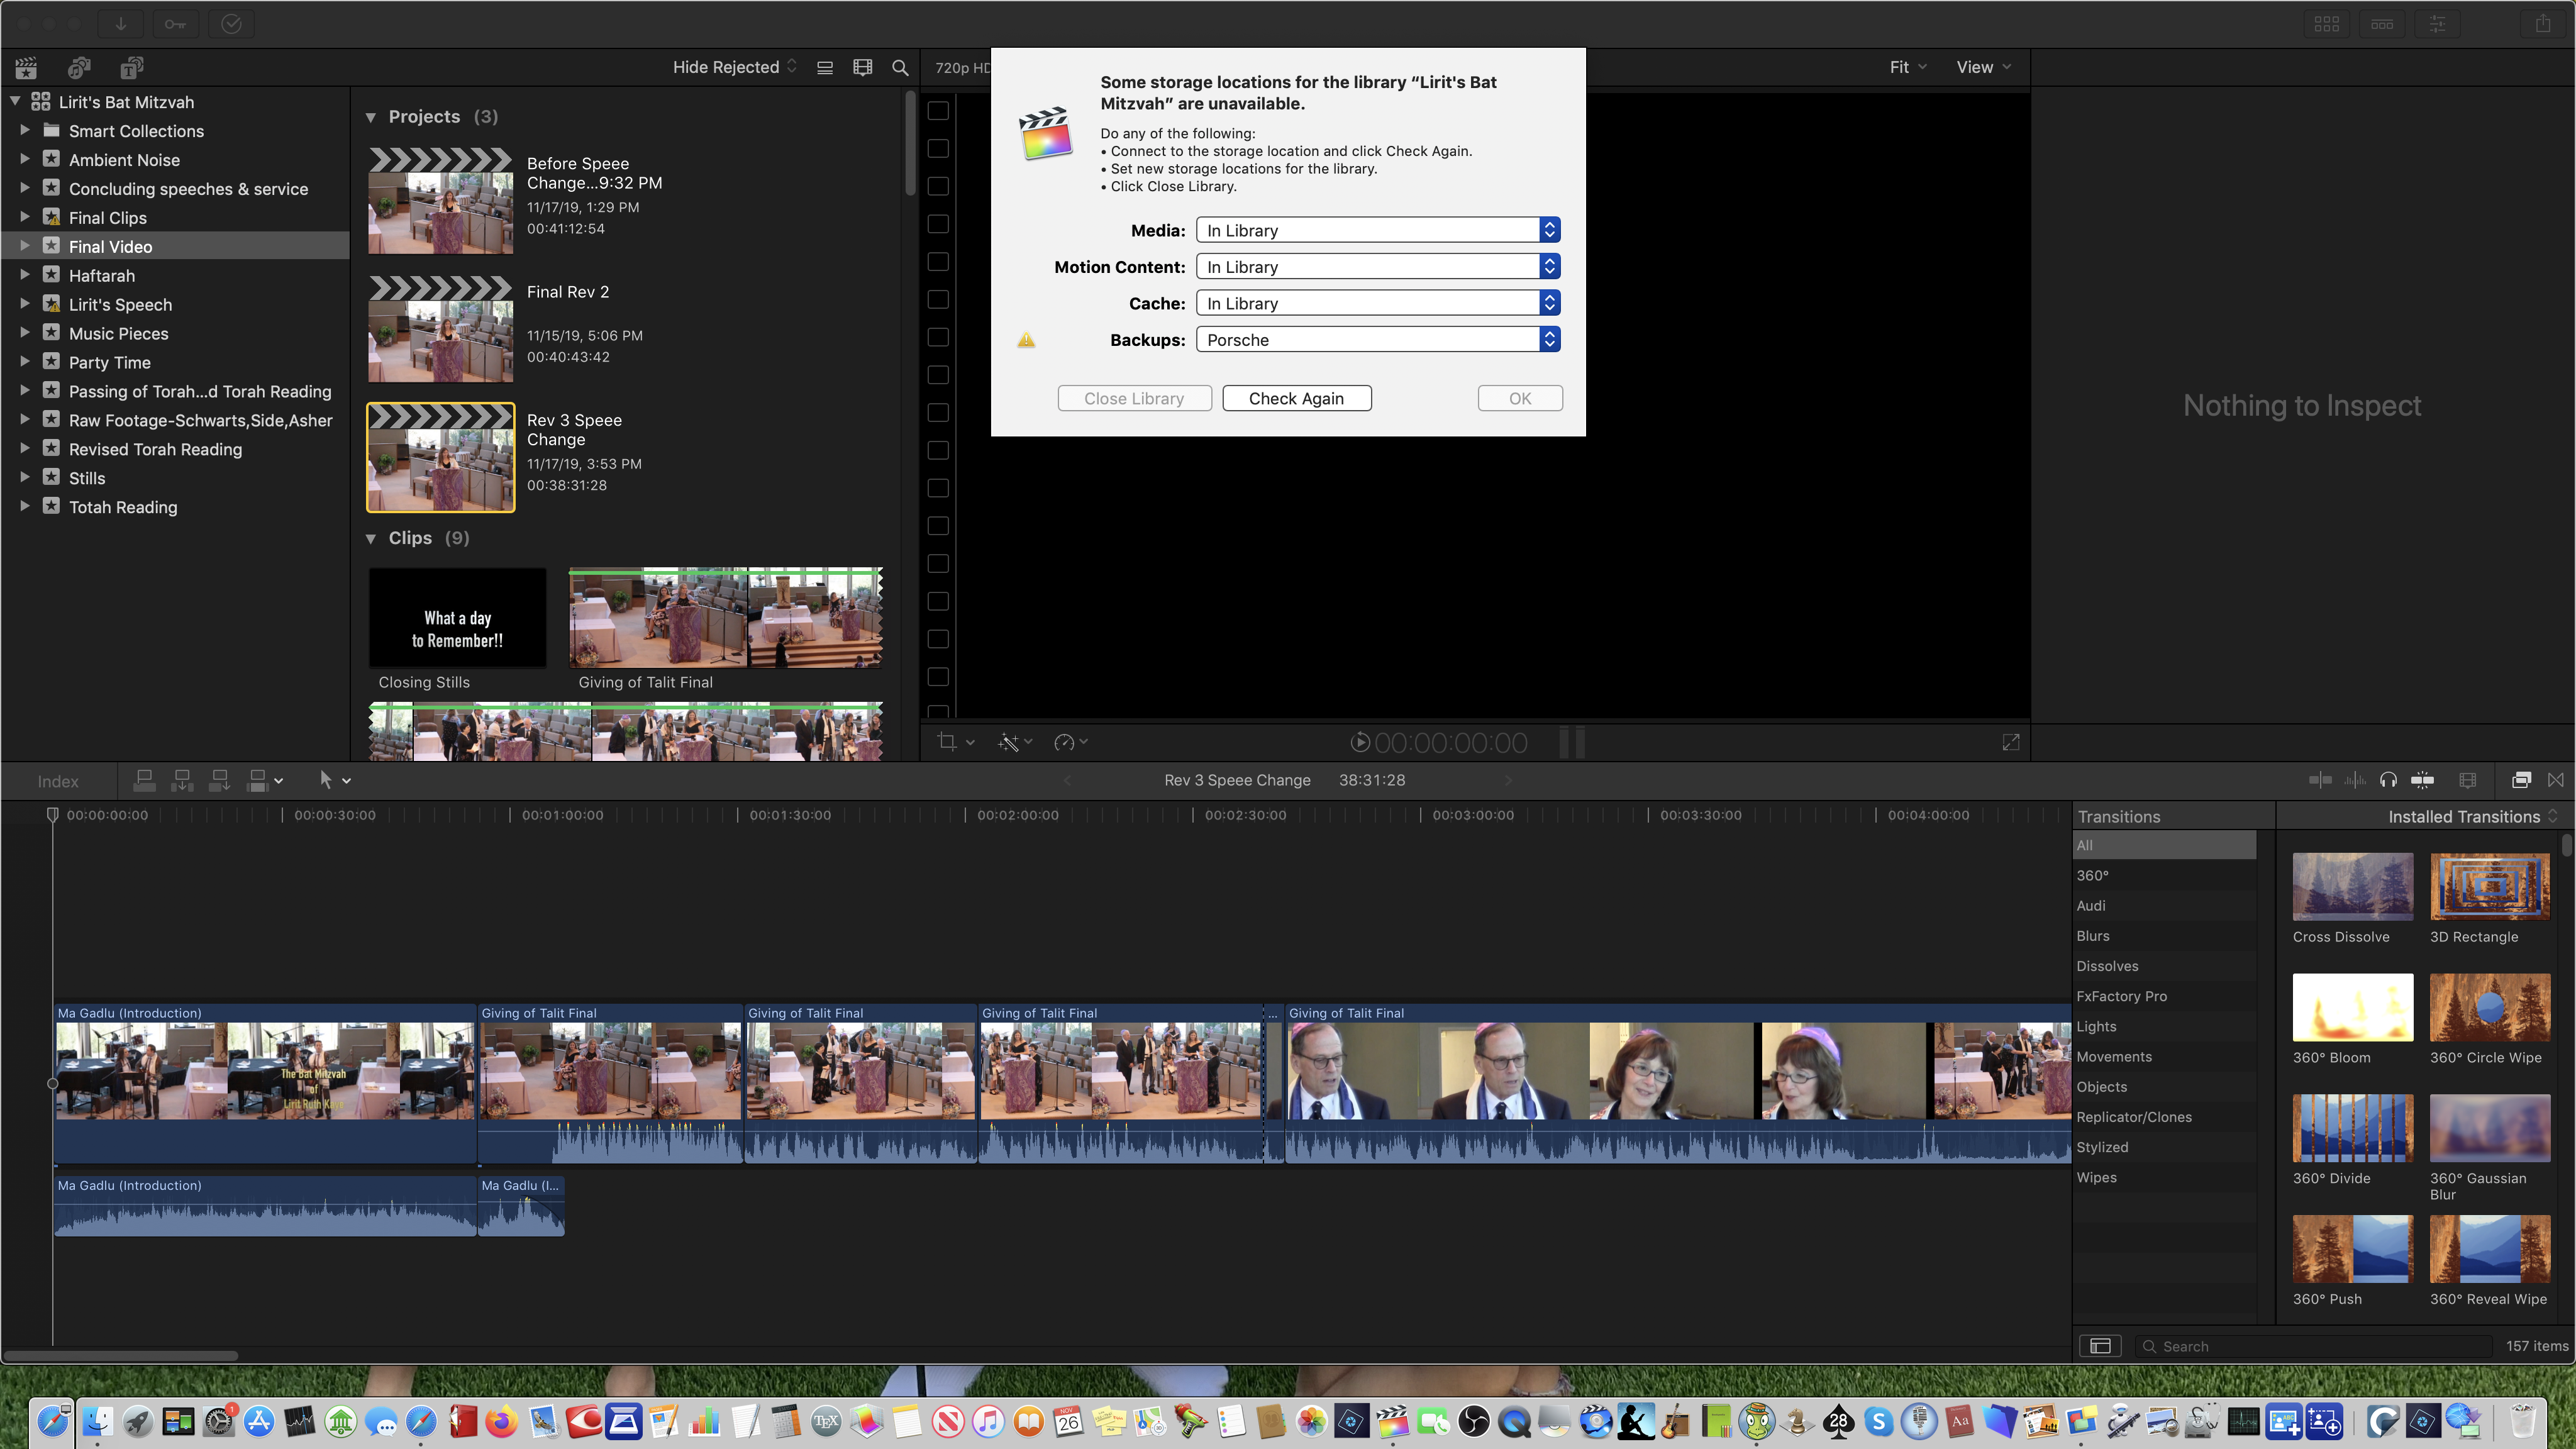Click the Close Library button
This screenshot has width=2576, height=1449.
pyautogui.click(x=1134, y=398)
